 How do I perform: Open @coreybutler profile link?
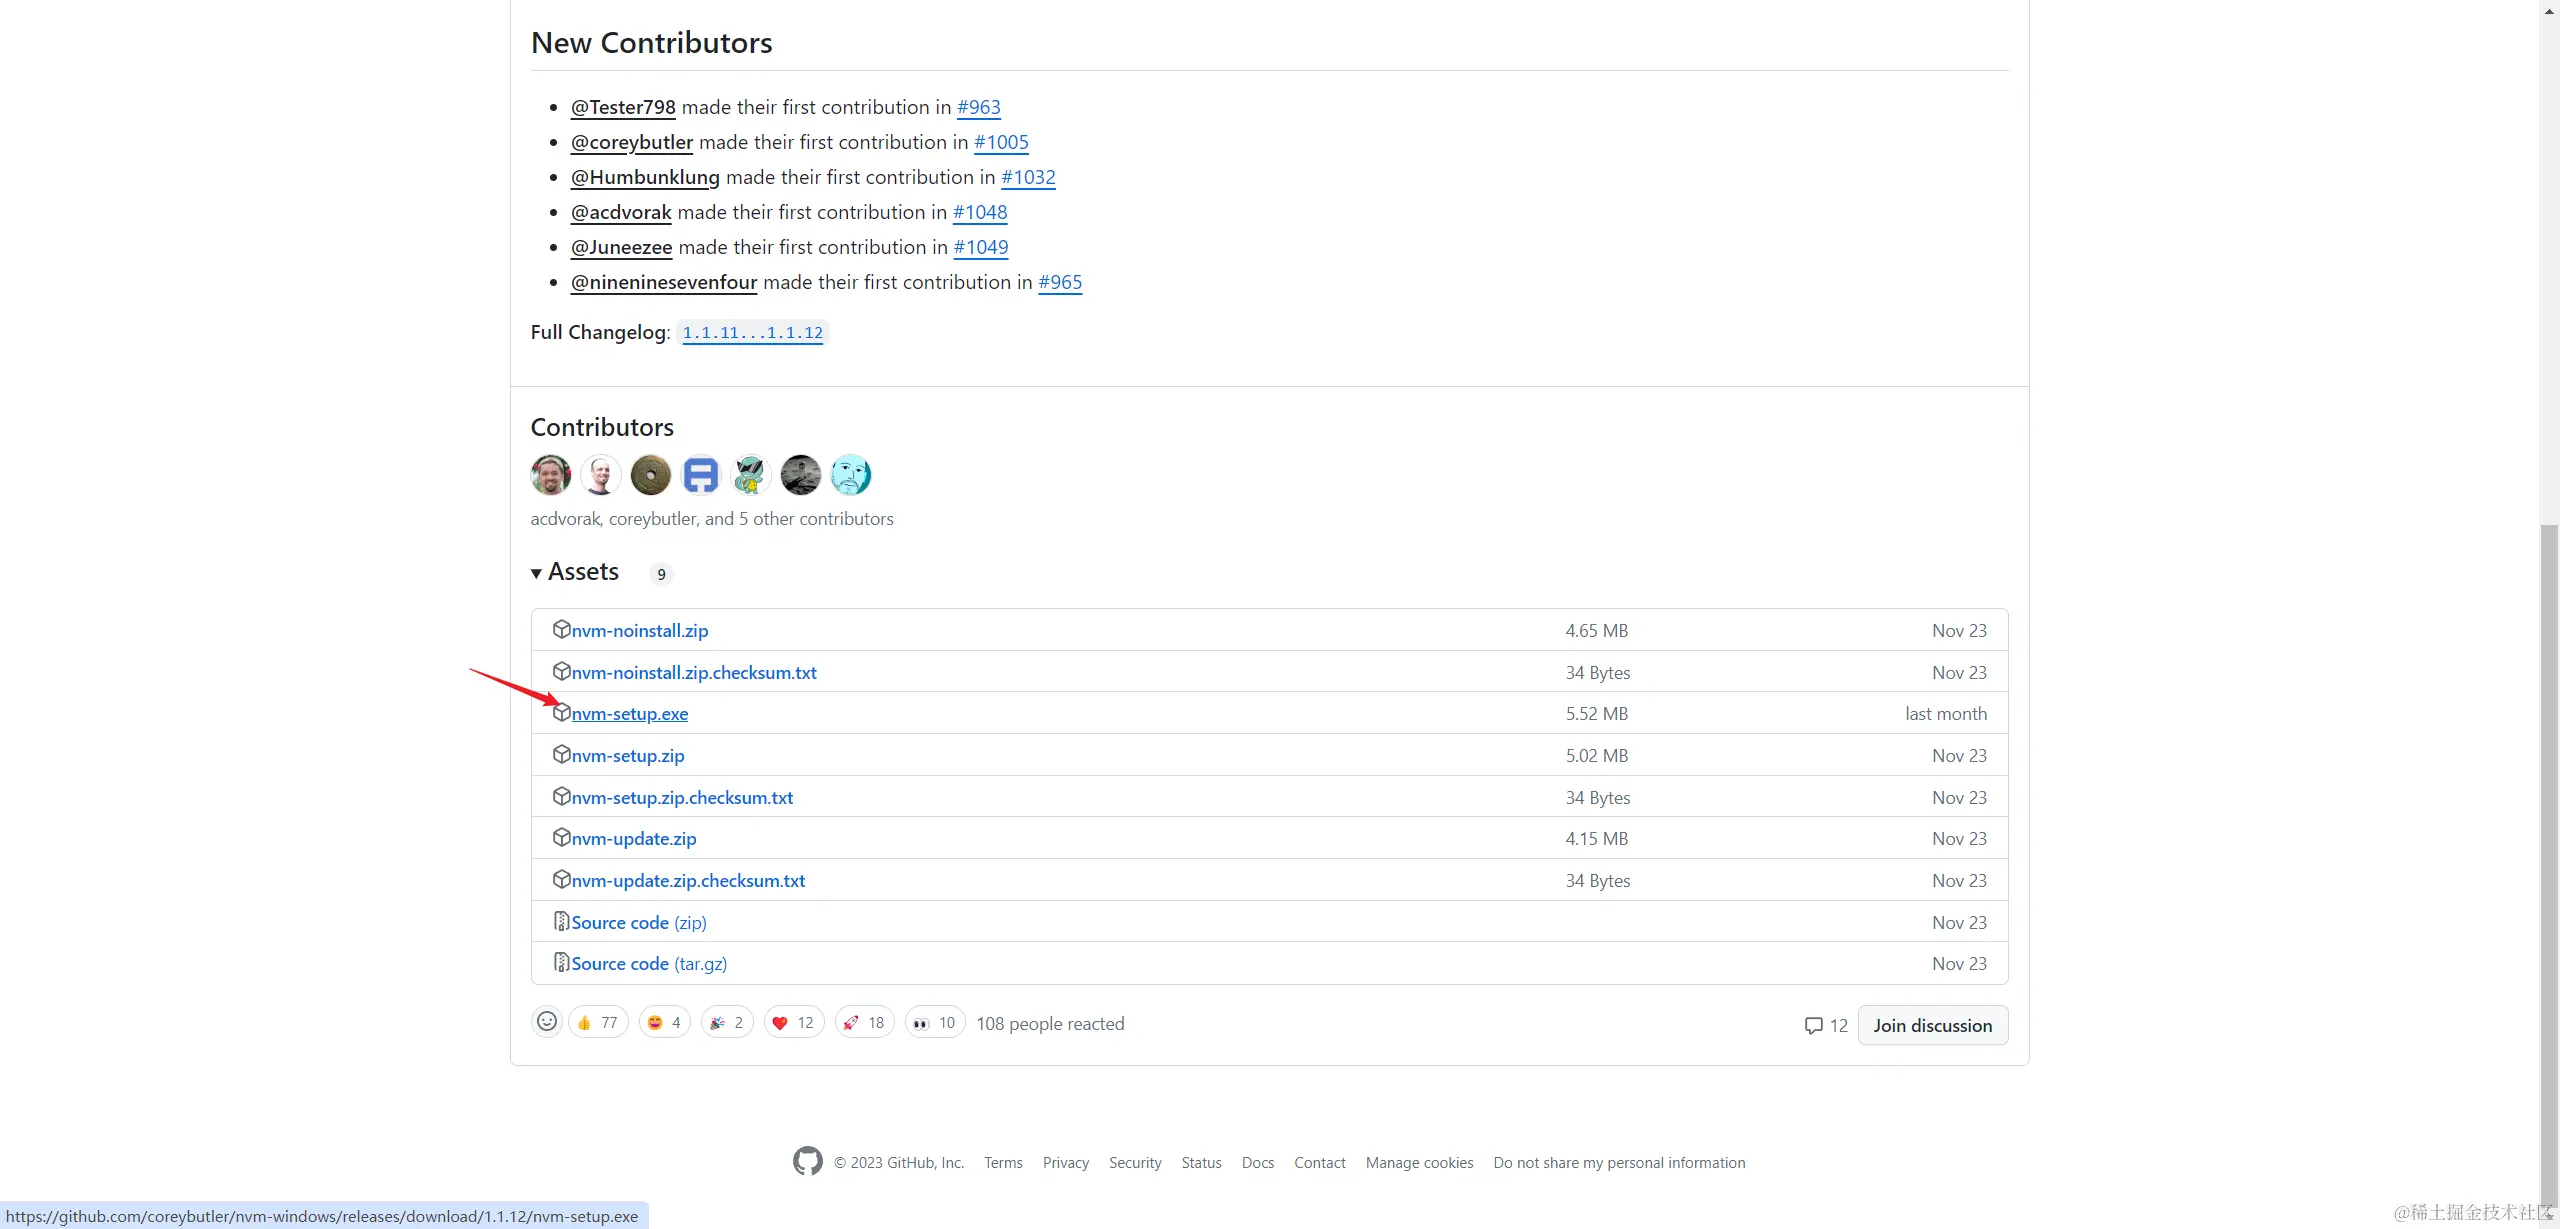point(631,142)
